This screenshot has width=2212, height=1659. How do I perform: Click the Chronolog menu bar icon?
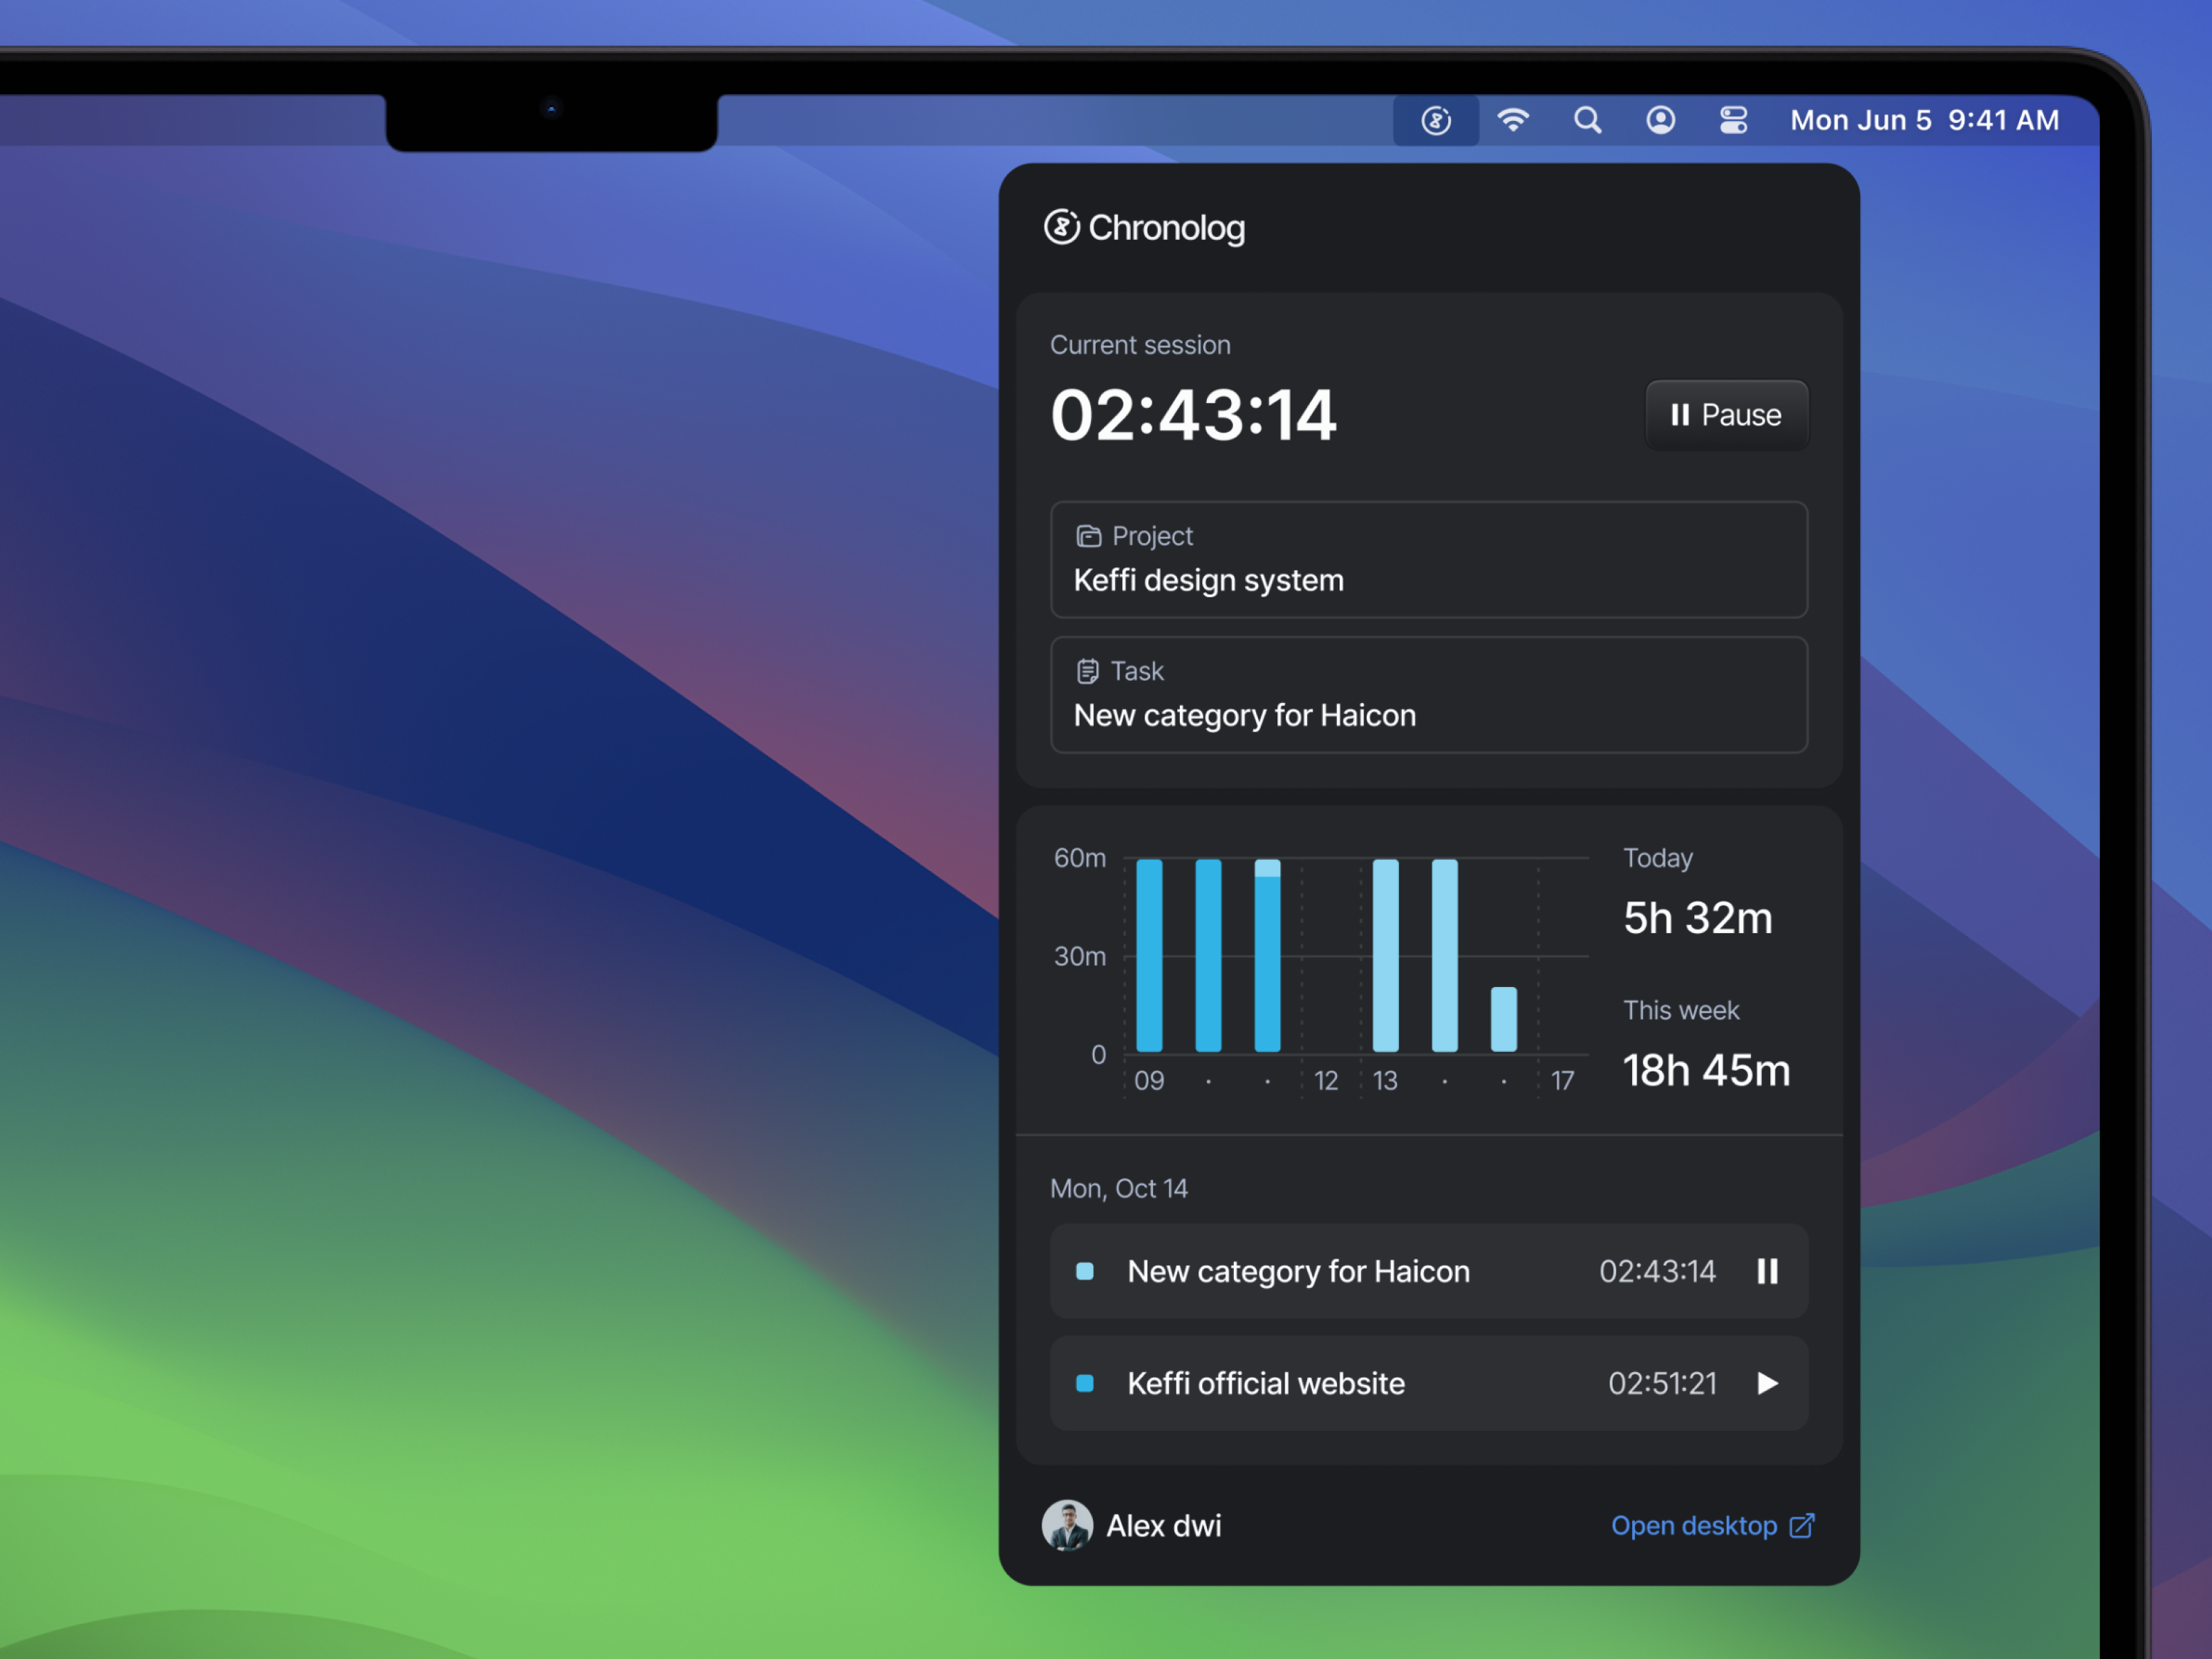point(1436,119)
